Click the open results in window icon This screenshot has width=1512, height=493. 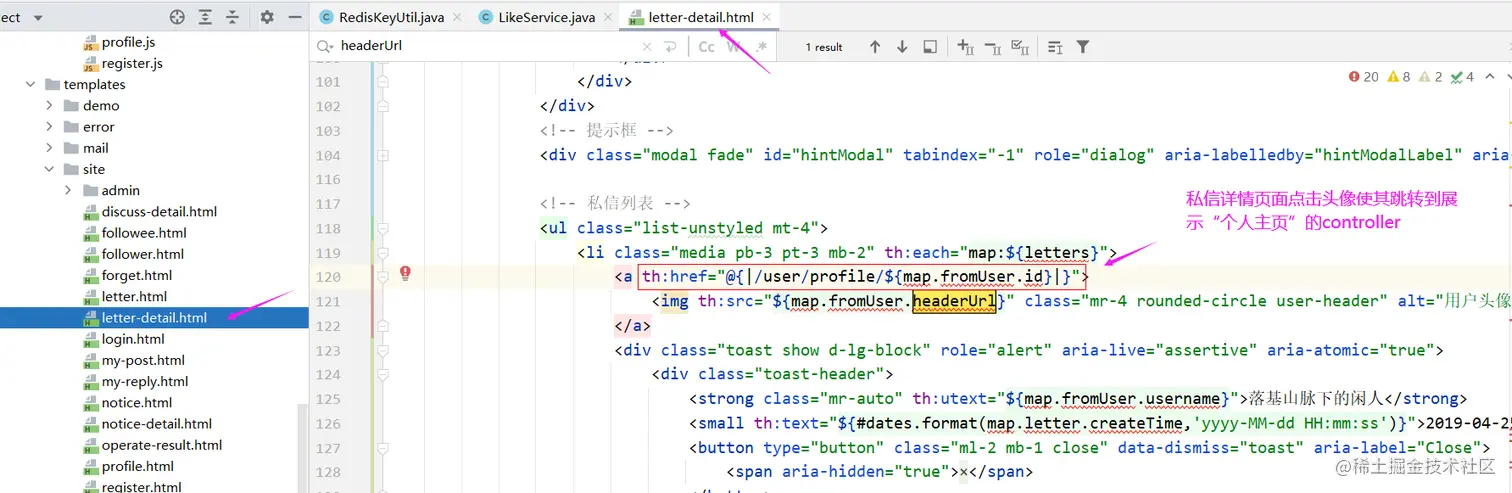pyautogui.click(x=930, y=47)
